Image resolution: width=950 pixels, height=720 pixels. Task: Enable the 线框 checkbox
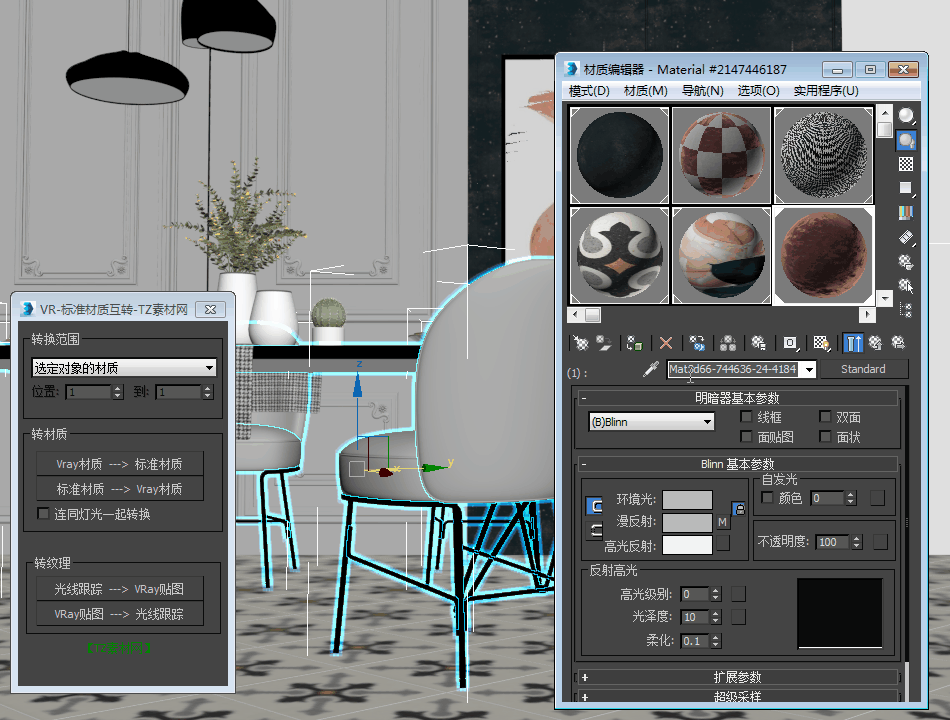[746, 417]
